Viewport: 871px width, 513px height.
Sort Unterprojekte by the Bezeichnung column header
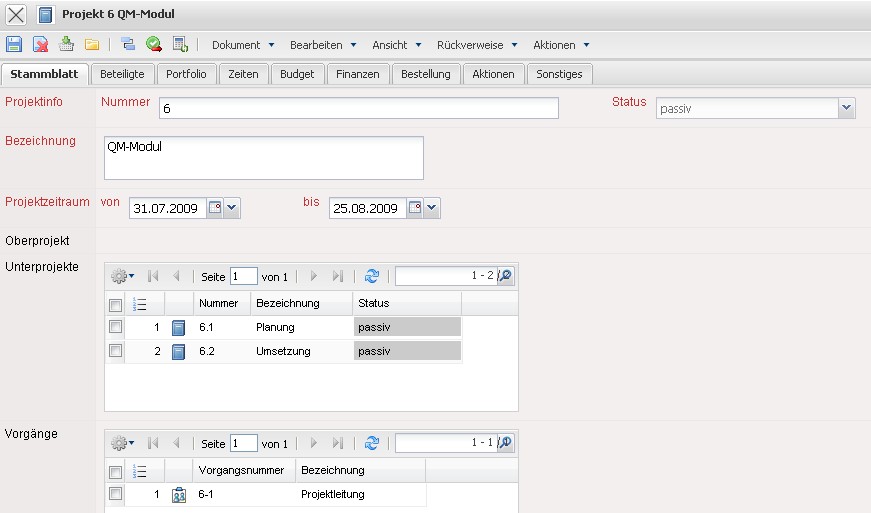[x=288, y=303]
